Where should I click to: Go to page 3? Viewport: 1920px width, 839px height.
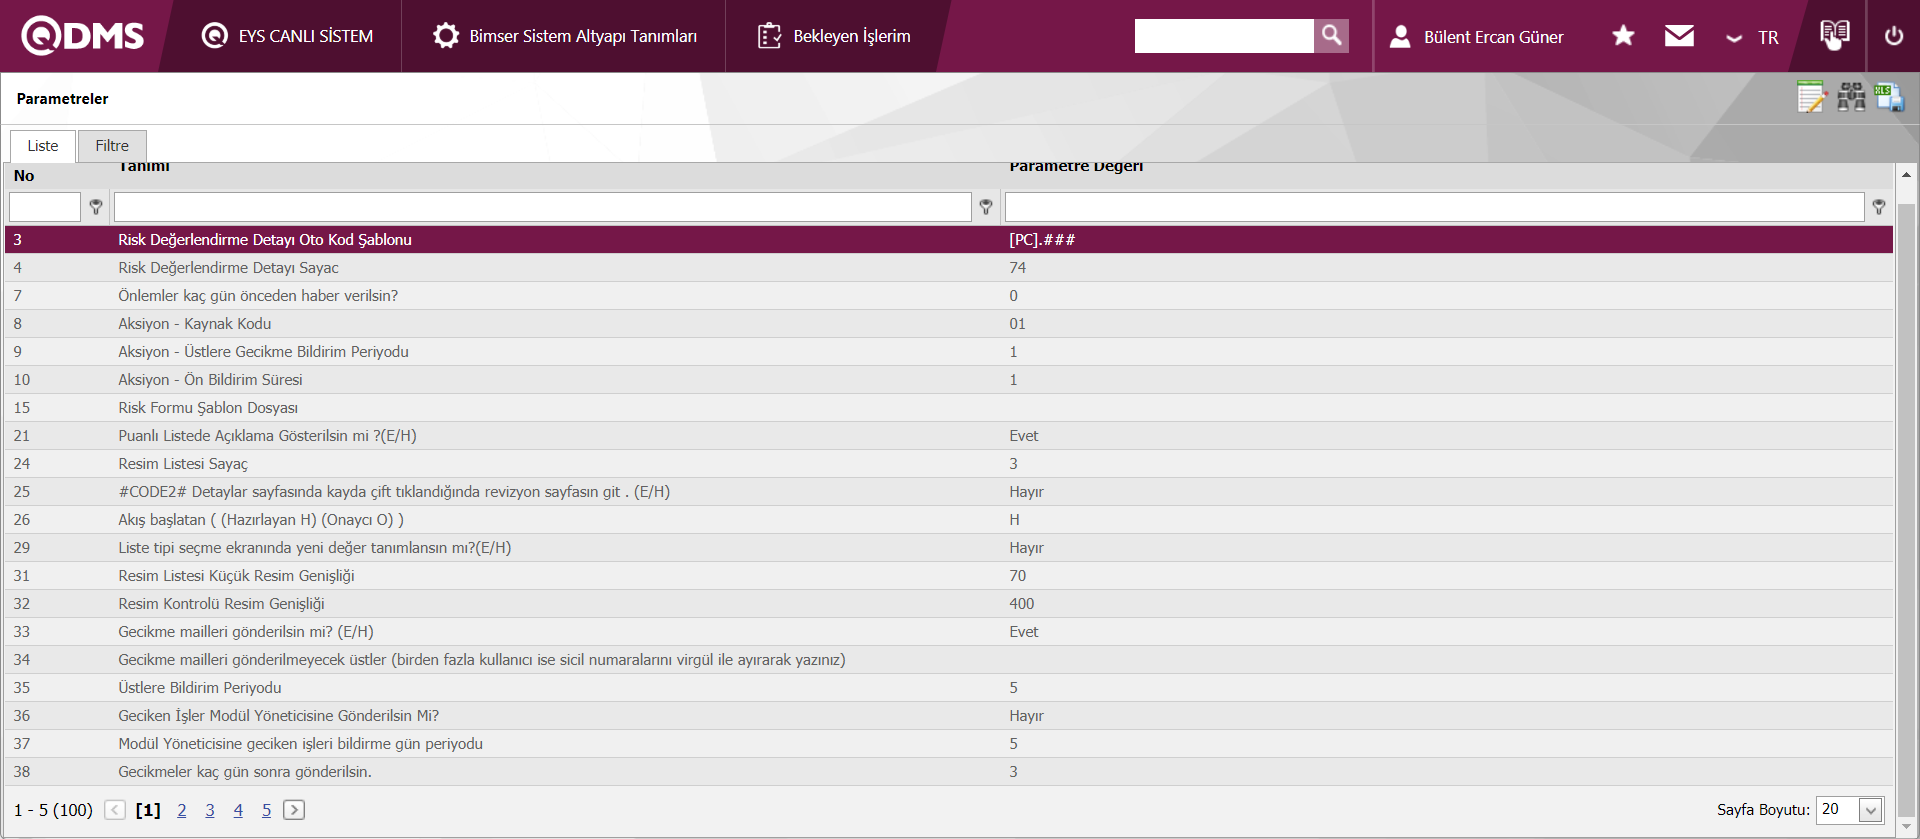point(210,810)
